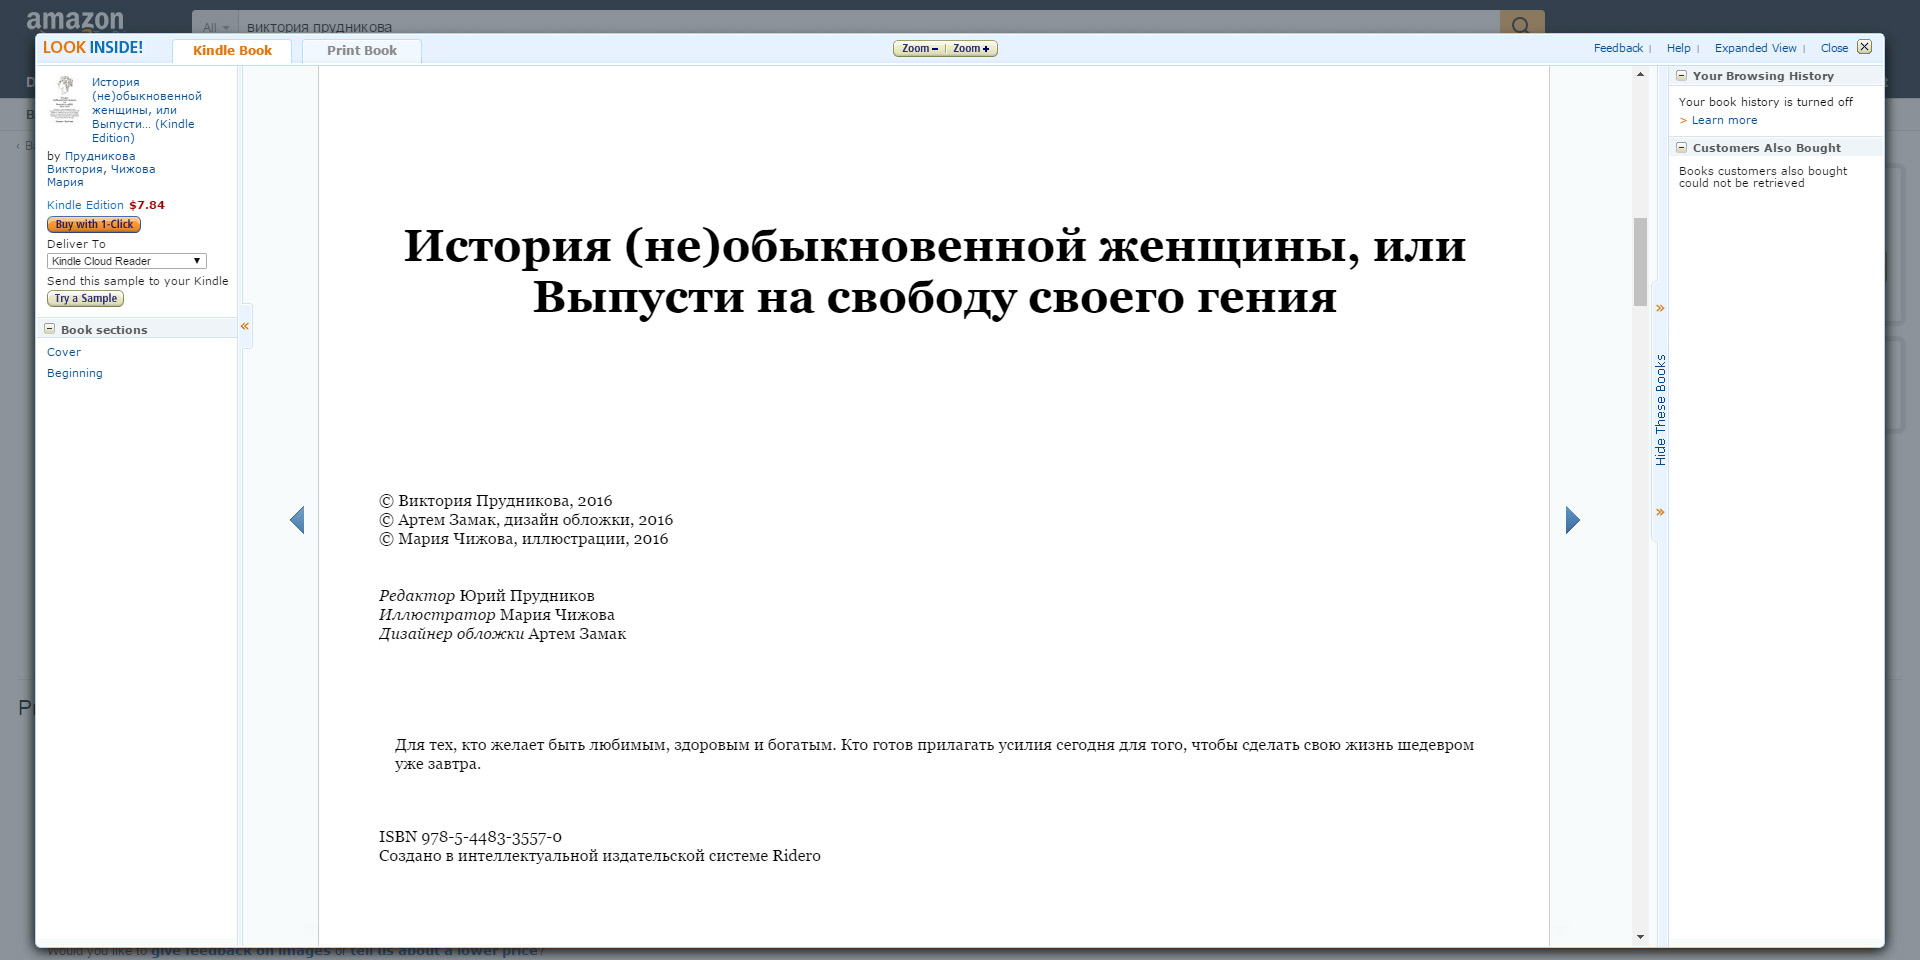Viewport: 1920px width, 960px height.
Task: Click the Amazon logo in background page
Action: [75, 20]
